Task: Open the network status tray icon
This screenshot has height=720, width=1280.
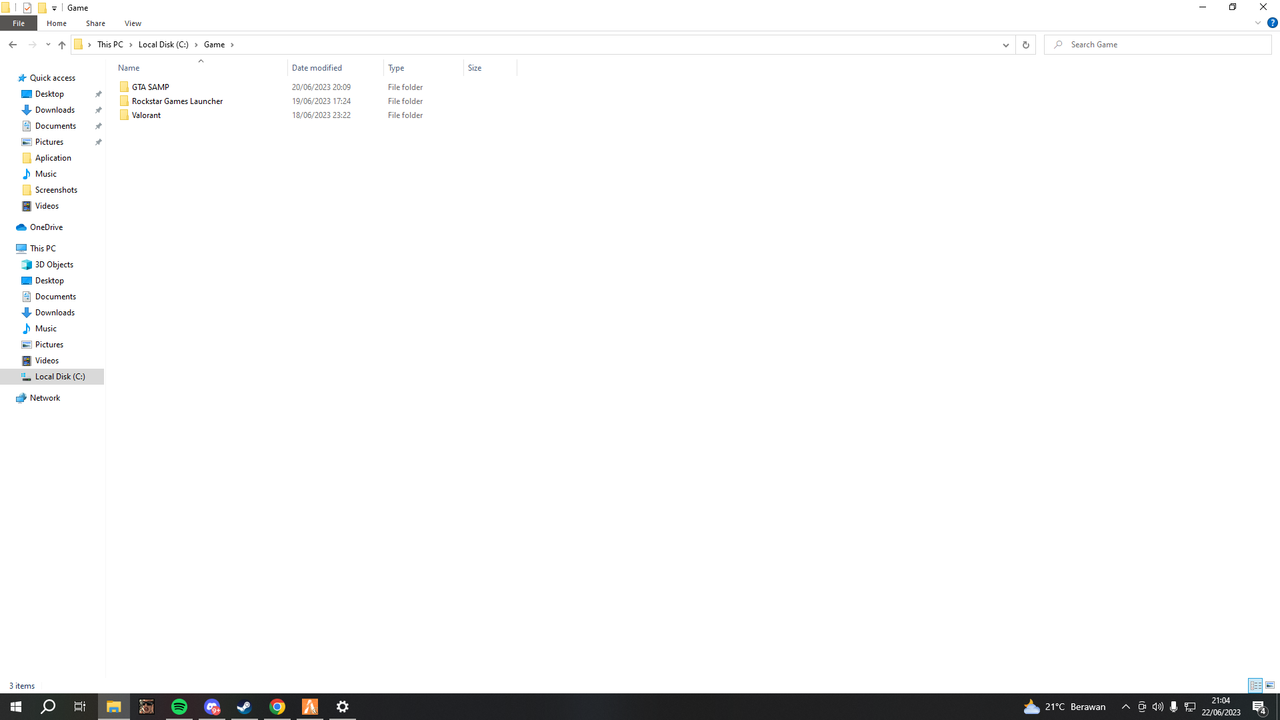Action: click(x=1190, y=707)
